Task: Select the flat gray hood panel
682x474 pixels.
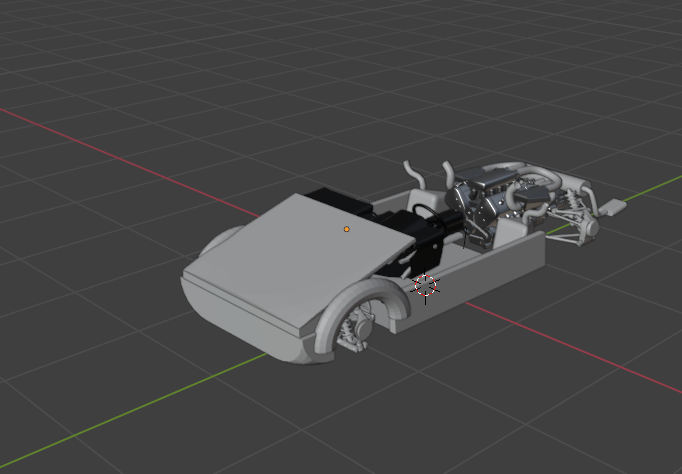Action: tap(300, 261)
